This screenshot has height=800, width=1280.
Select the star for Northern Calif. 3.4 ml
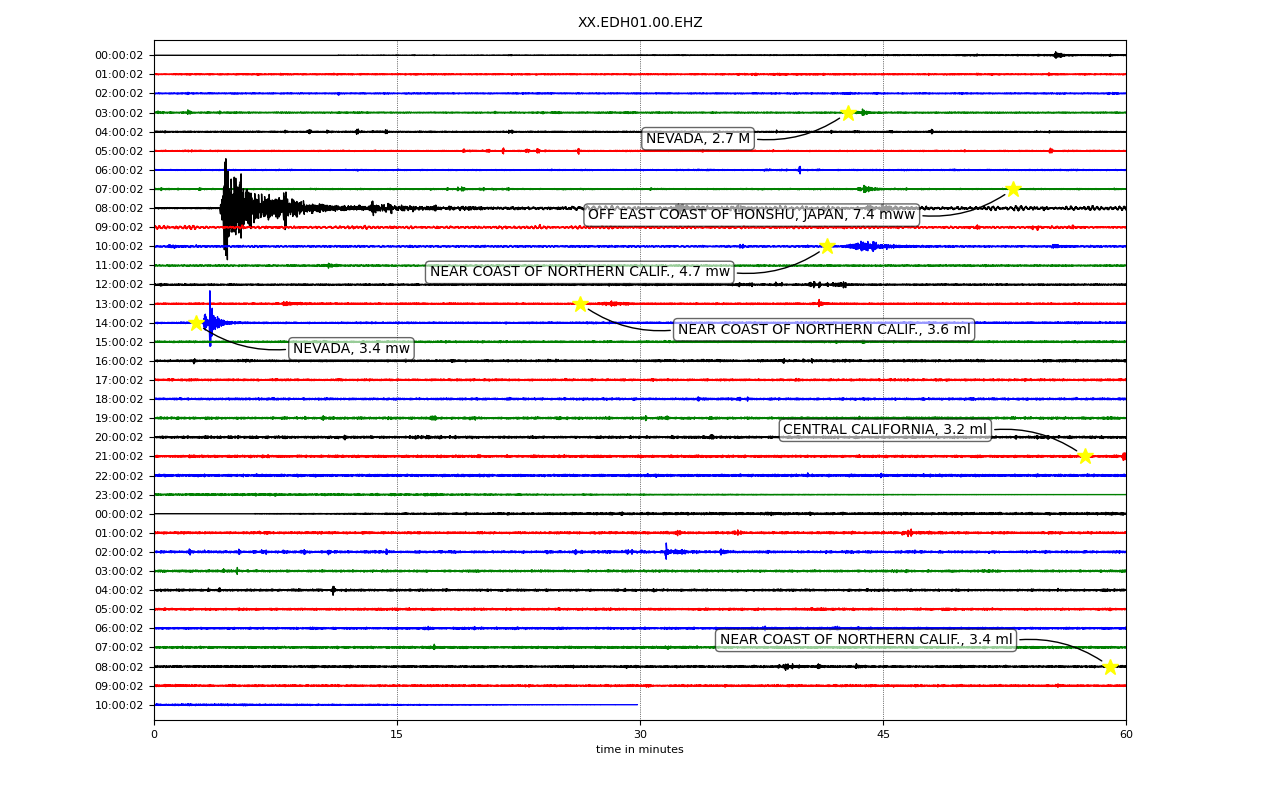point(1110,667)
